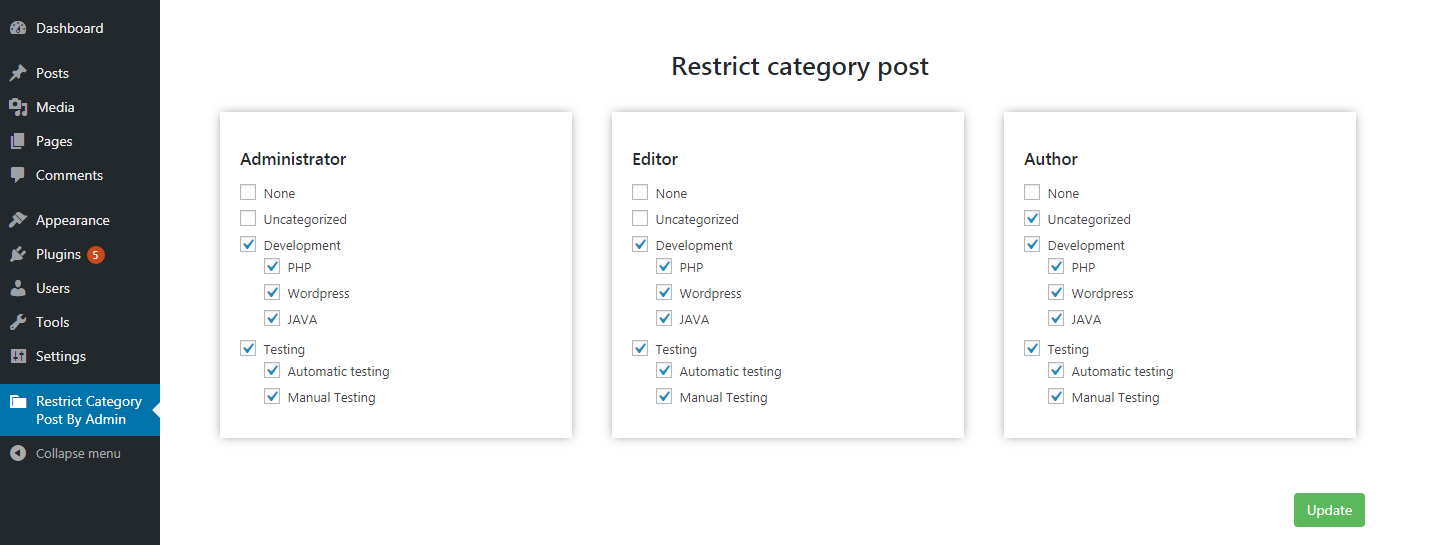1439x545 pixels.
Task: Click the Collapse menu arrow icon
Action: [x=17, y=453]
